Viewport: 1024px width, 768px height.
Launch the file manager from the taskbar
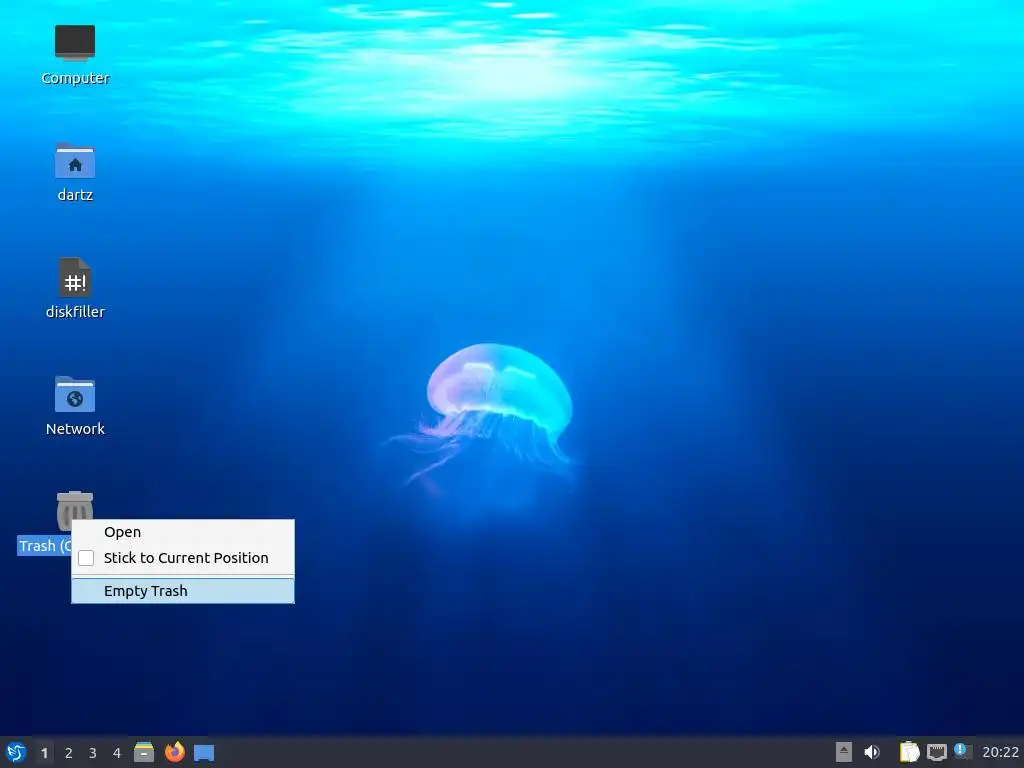click(x=144, y=752)
